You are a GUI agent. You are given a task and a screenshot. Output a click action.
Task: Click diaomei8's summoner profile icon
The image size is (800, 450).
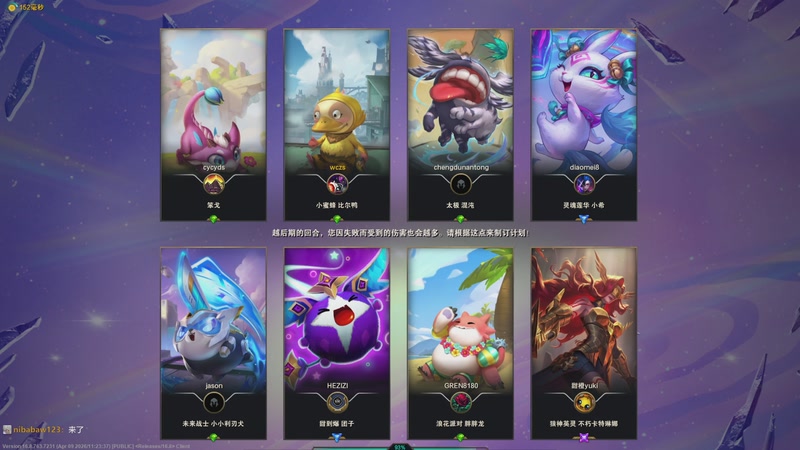pos(584,184)
